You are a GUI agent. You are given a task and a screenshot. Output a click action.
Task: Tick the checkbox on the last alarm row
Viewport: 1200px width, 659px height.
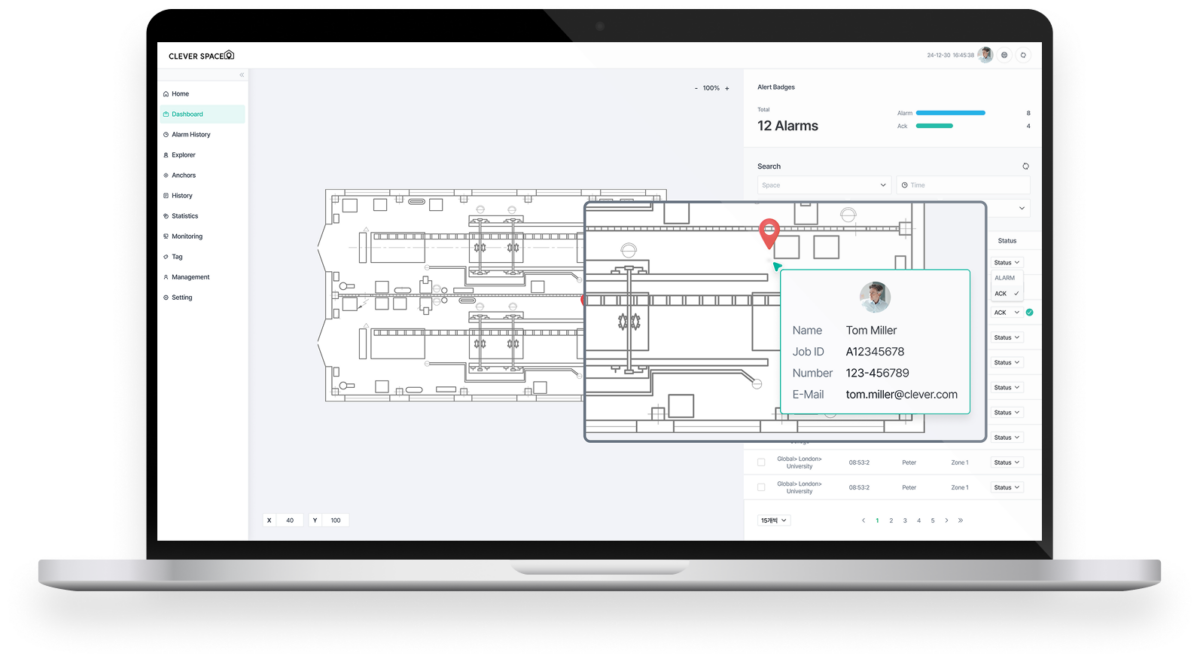click(x=761, y=487)
